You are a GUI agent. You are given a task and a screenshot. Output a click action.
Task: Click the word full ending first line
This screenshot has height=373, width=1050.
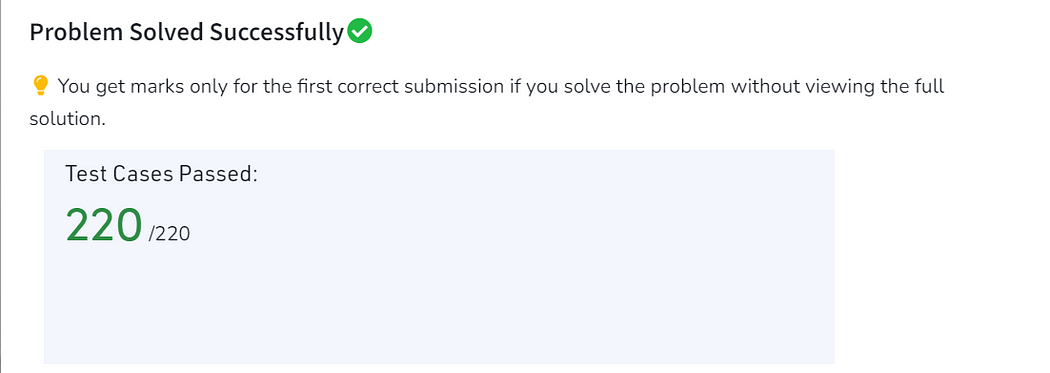click(x=929, y=86)
